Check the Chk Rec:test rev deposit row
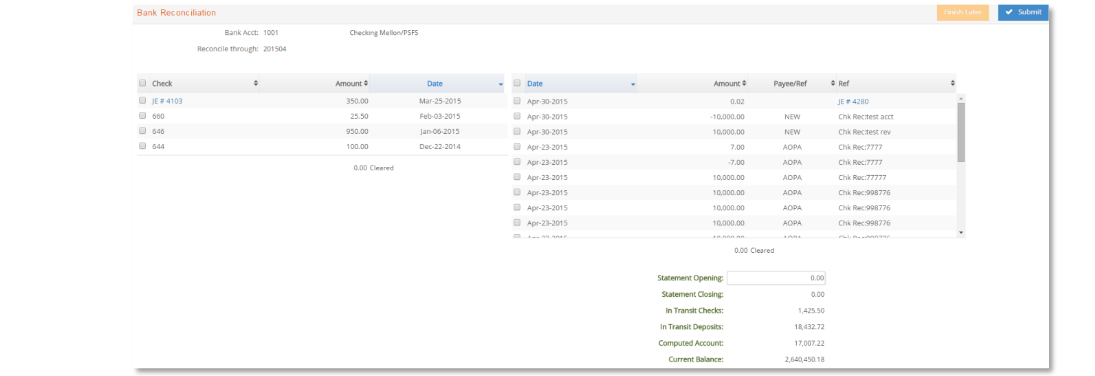 (517, 131)
